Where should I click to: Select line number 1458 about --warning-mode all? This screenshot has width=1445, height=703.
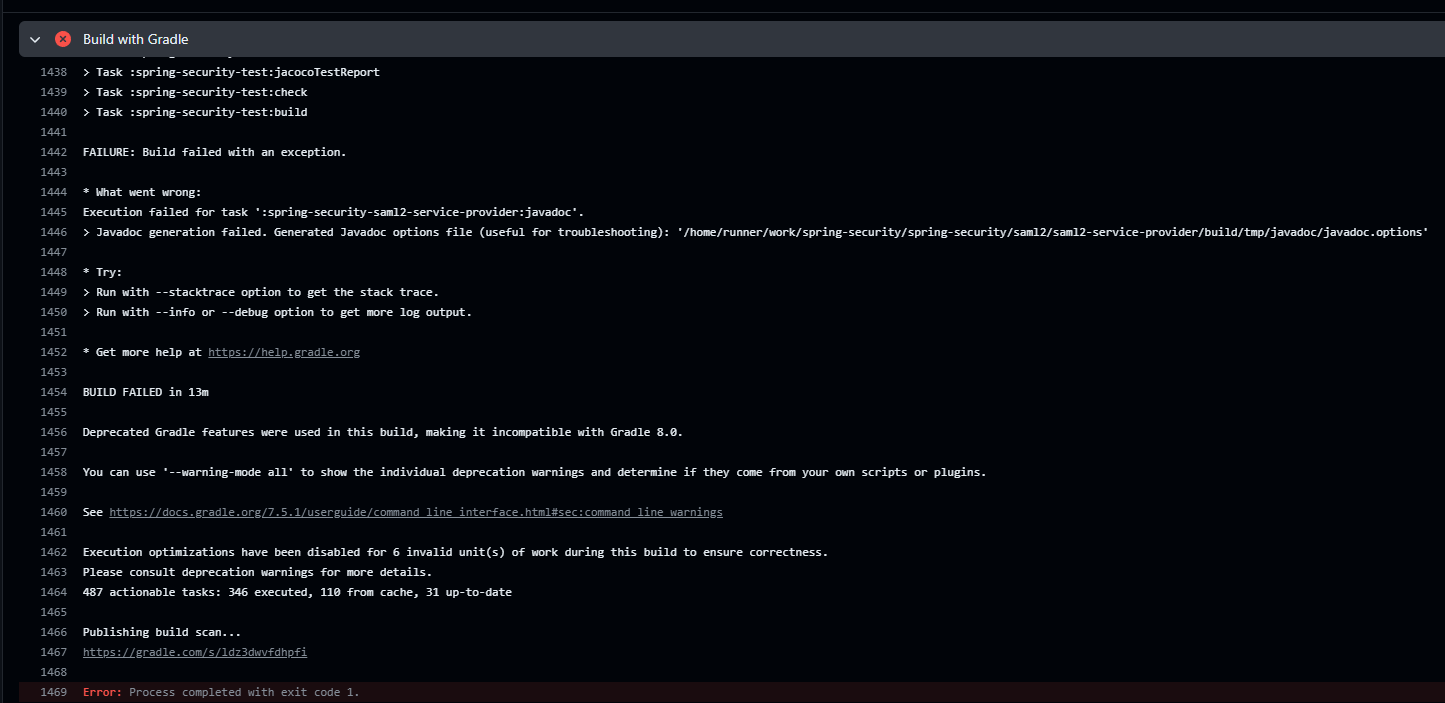click(53, 472)
